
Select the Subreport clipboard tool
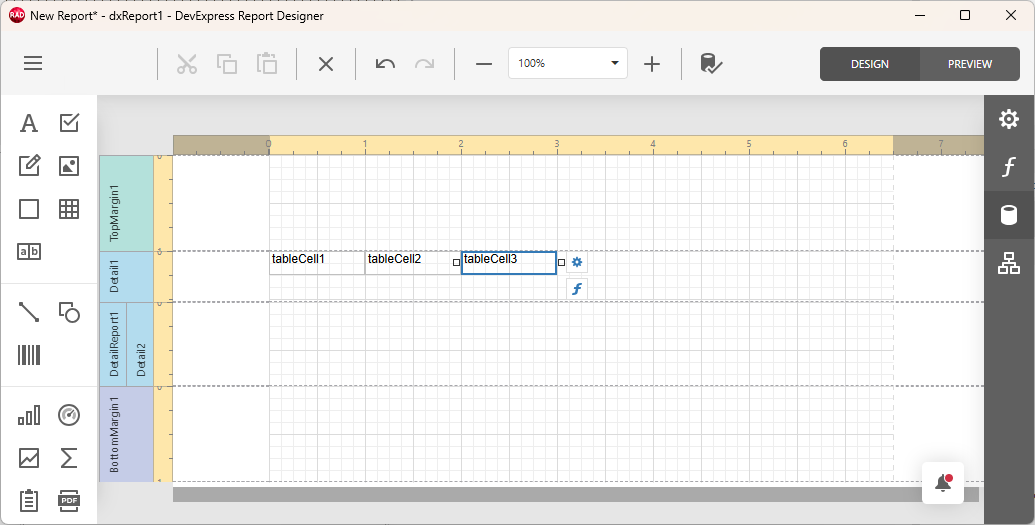pyautogui.click(x=29, y=501)
